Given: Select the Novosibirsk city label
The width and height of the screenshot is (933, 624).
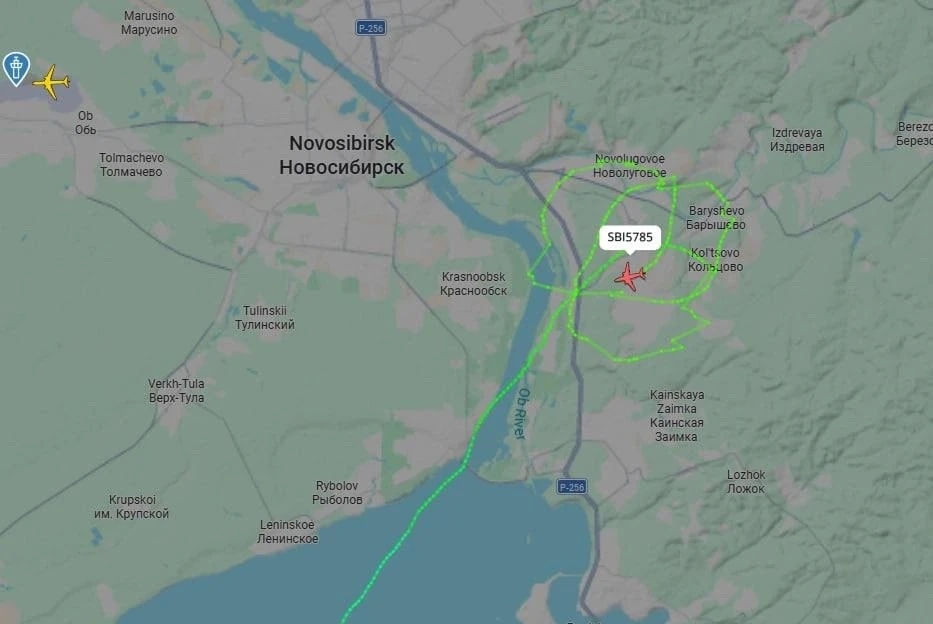Looking at the screenshot, I should point(342,155).
